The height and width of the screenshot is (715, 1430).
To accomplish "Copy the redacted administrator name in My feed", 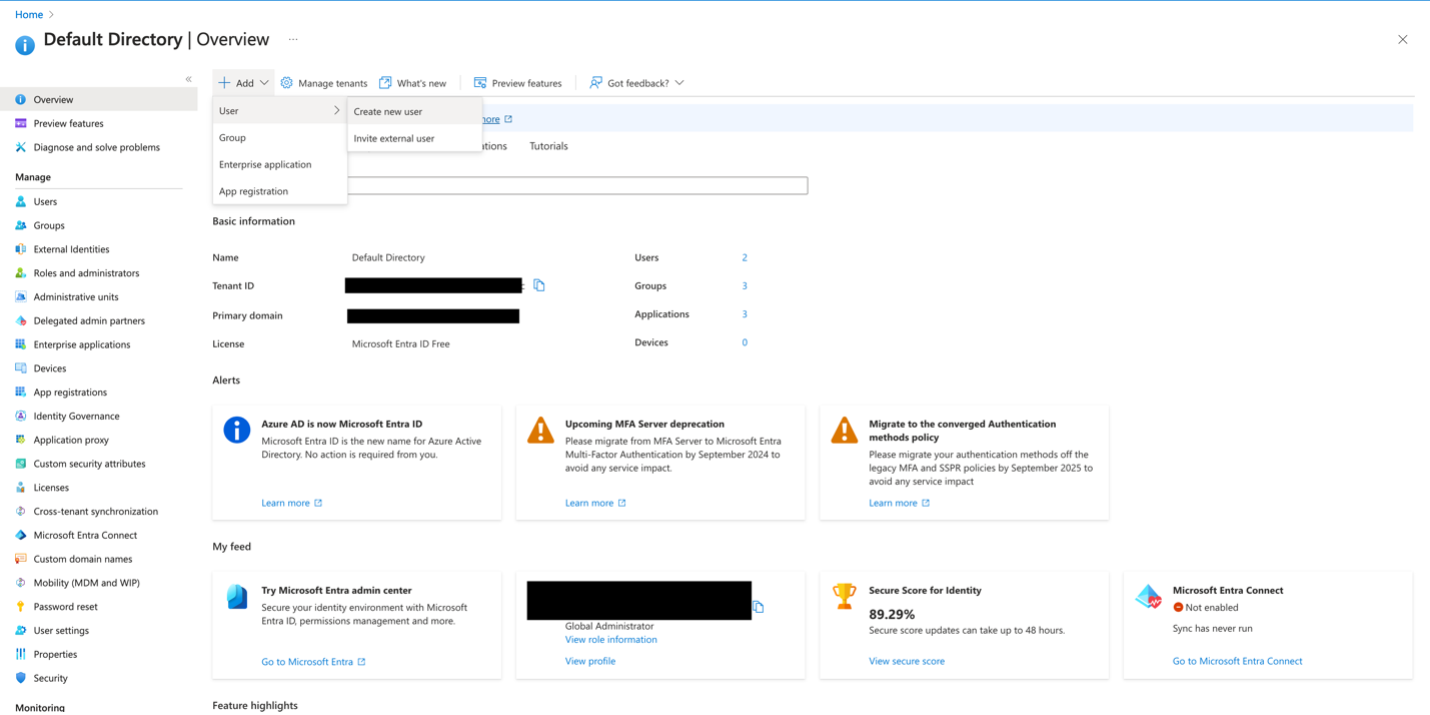I will [x=758, y=607].
